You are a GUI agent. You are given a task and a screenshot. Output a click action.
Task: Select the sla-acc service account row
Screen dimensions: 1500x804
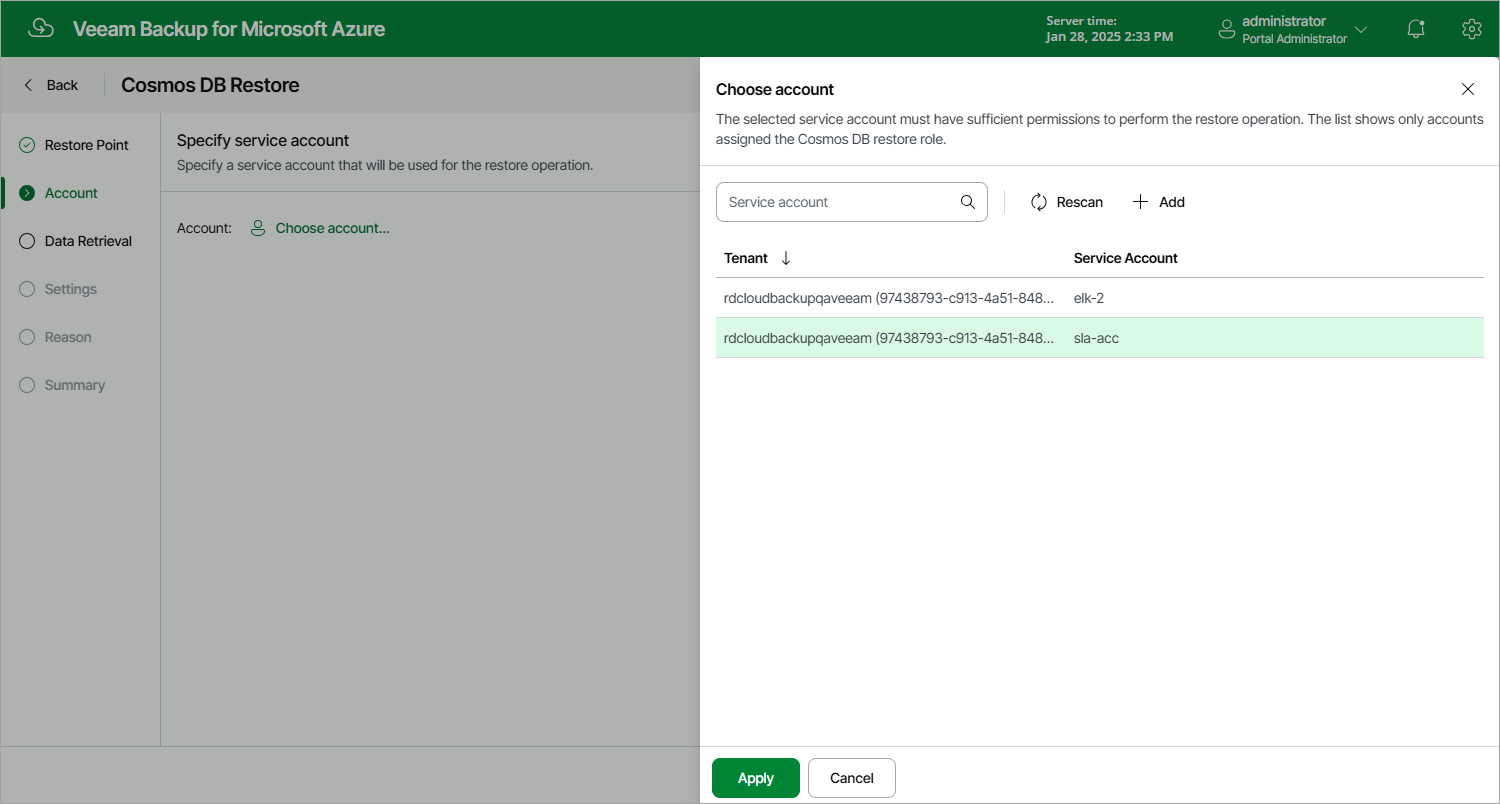(1100, 338)
